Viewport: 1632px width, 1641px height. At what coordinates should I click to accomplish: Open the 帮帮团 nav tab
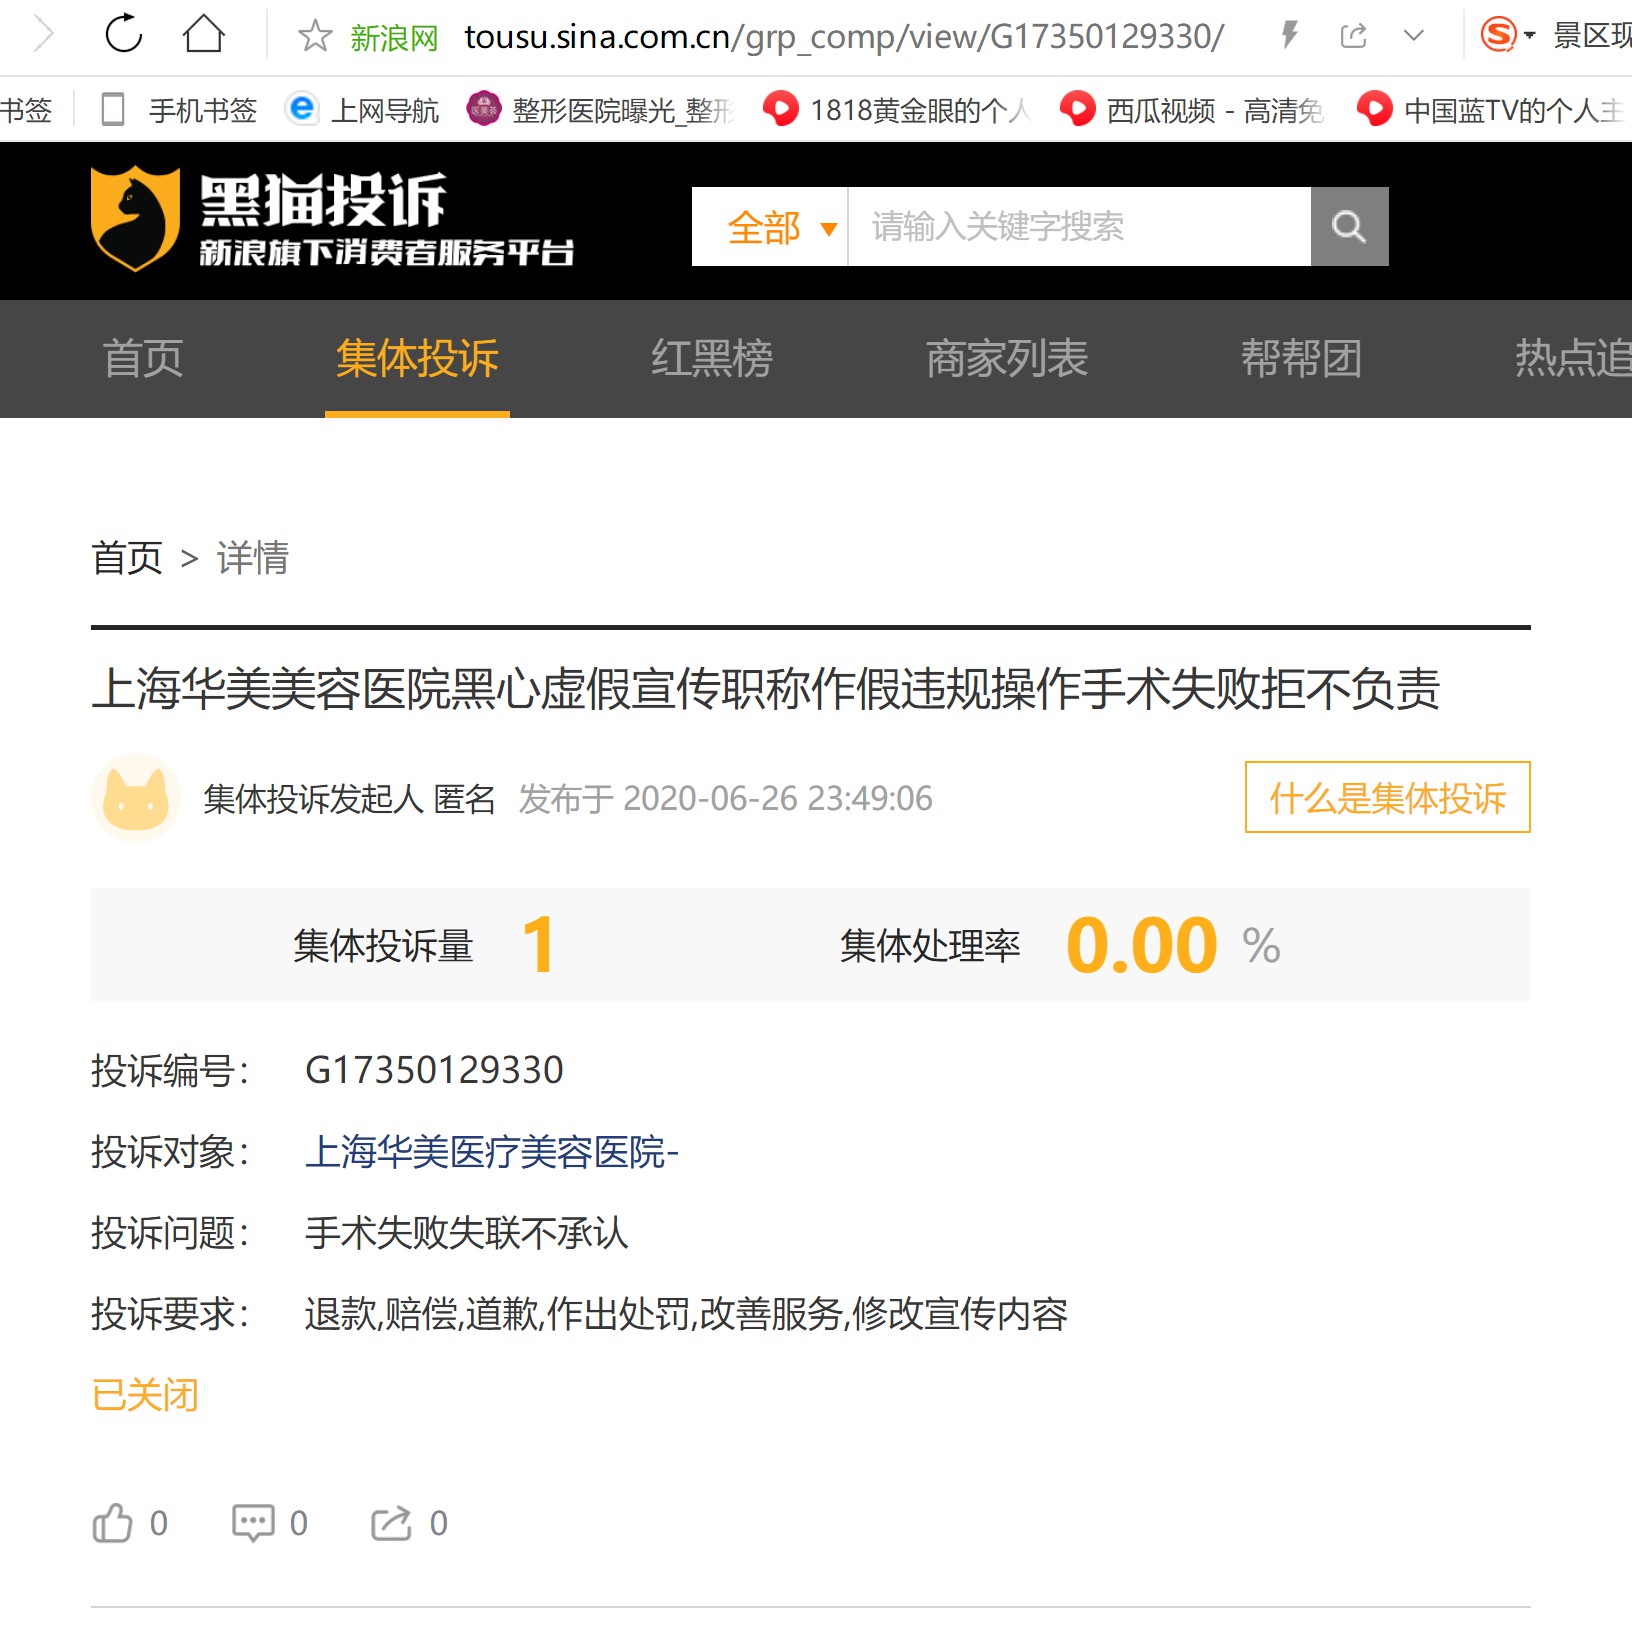tap(1301, 358)
